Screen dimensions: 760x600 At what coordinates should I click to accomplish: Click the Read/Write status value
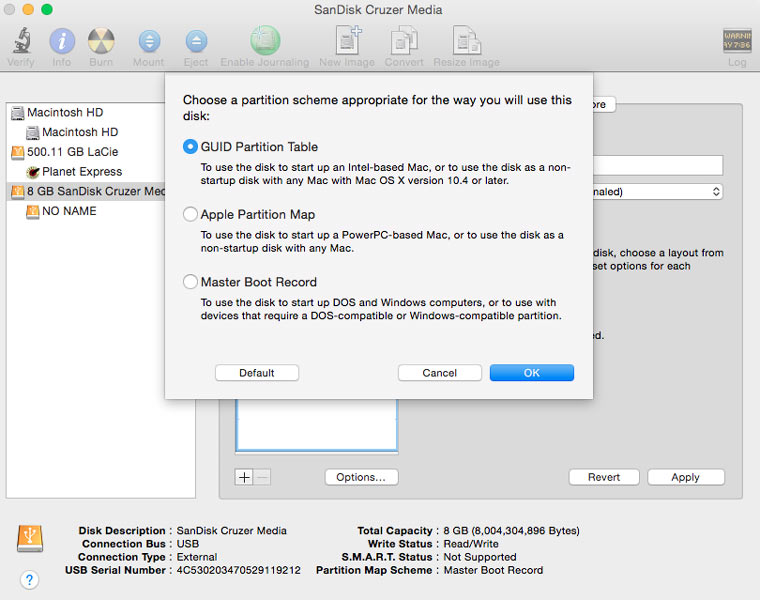click(471, 544)
